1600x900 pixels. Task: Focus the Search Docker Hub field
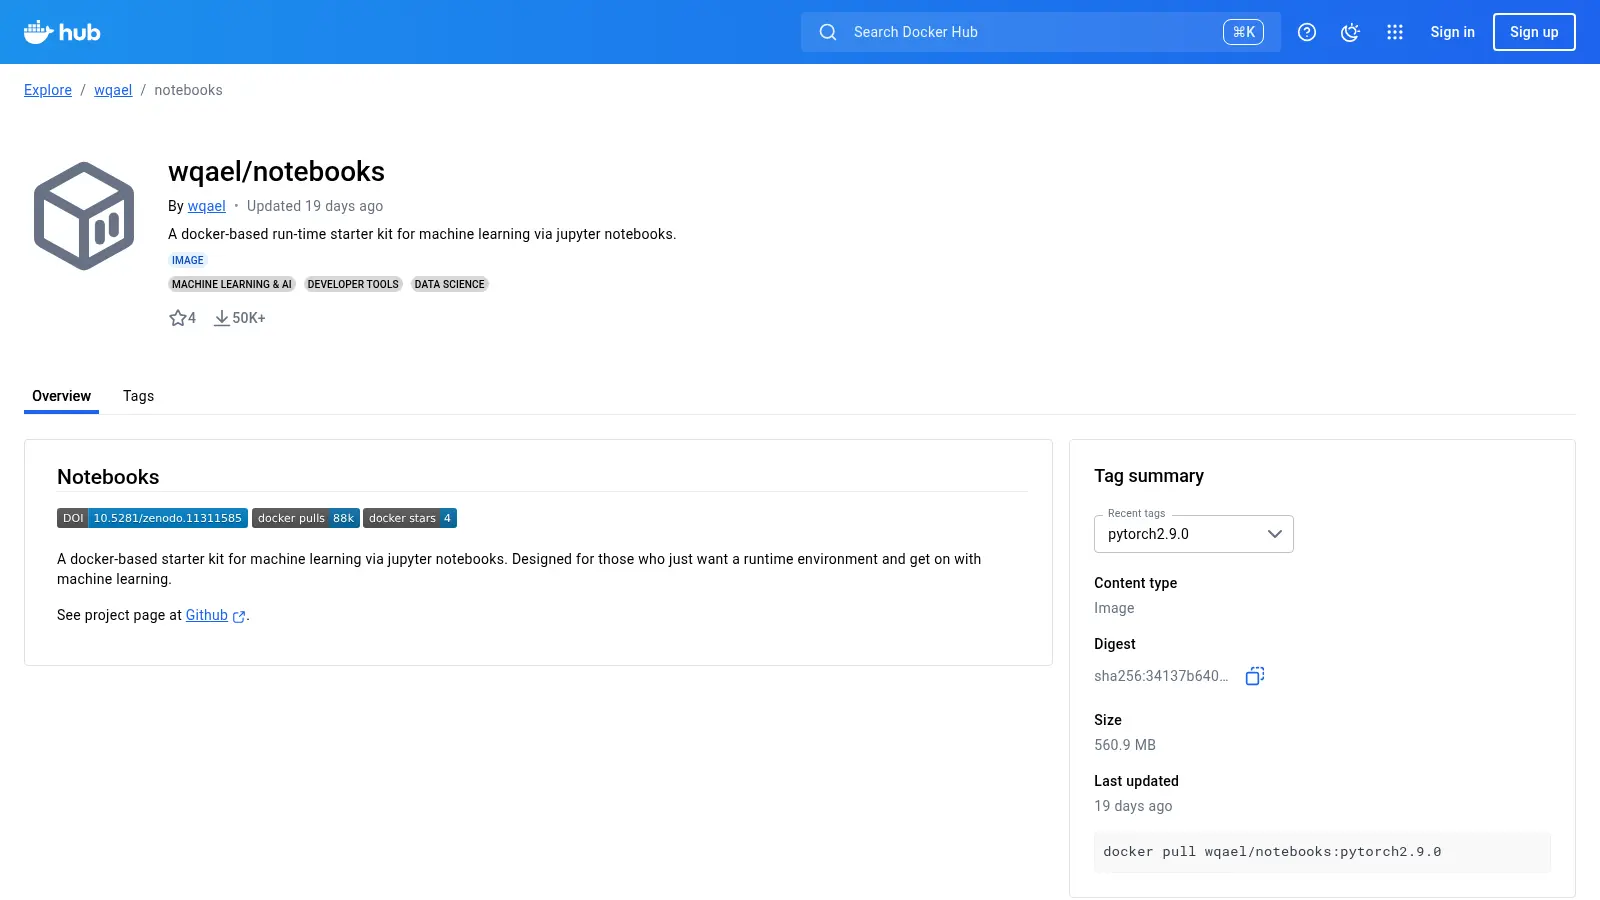[x=1041, y=32]
